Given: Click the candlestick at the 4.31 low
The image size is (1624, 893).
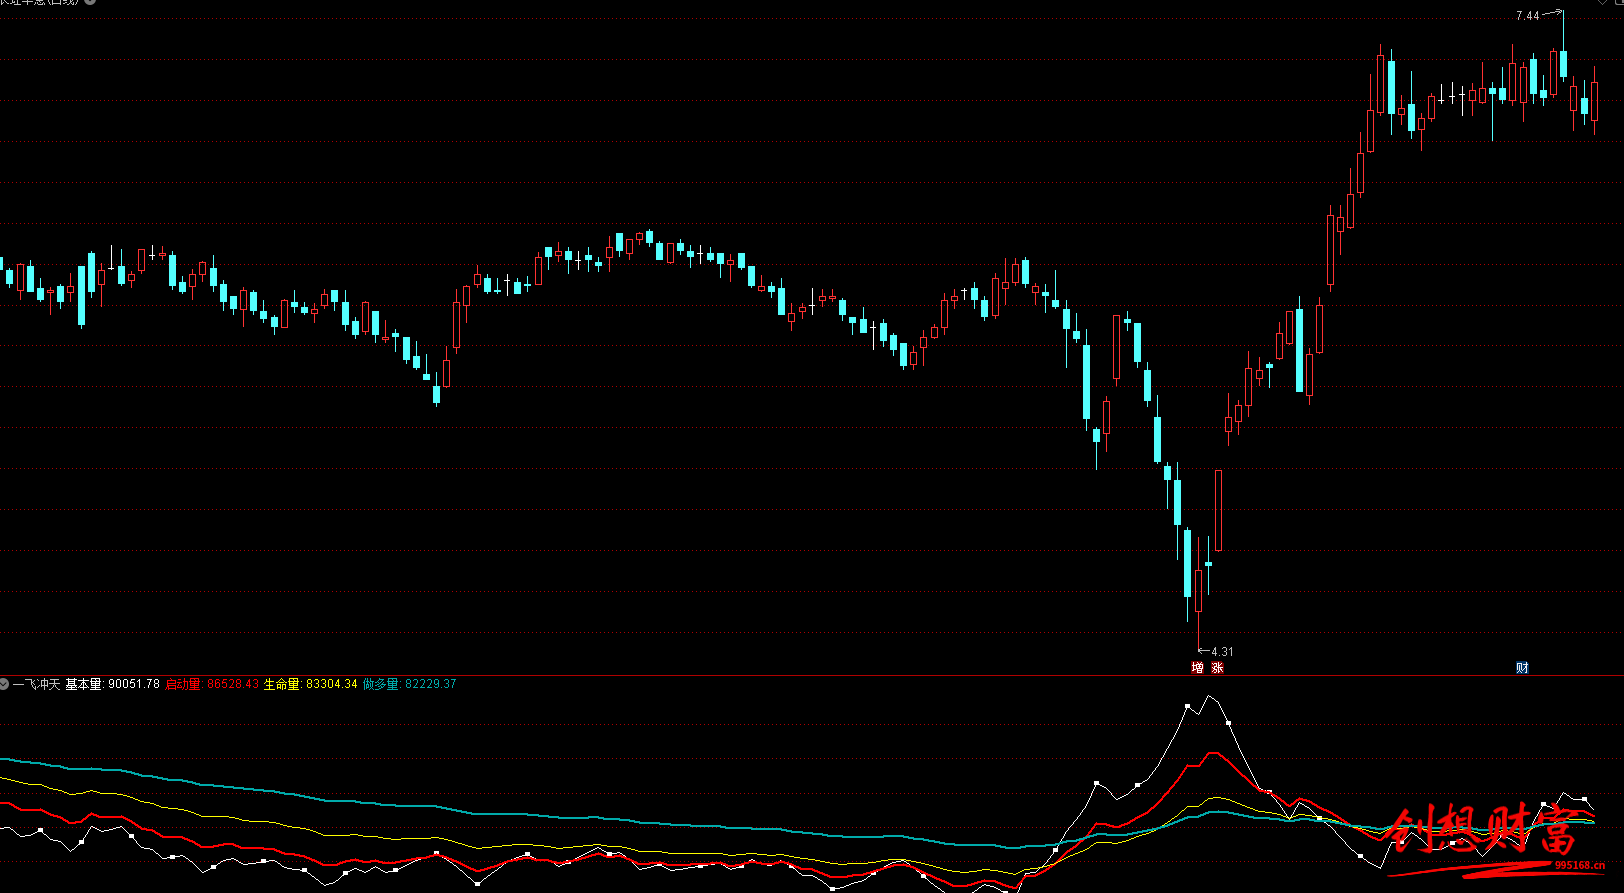Looking at the screenshot, I should tap(1198, 592).
